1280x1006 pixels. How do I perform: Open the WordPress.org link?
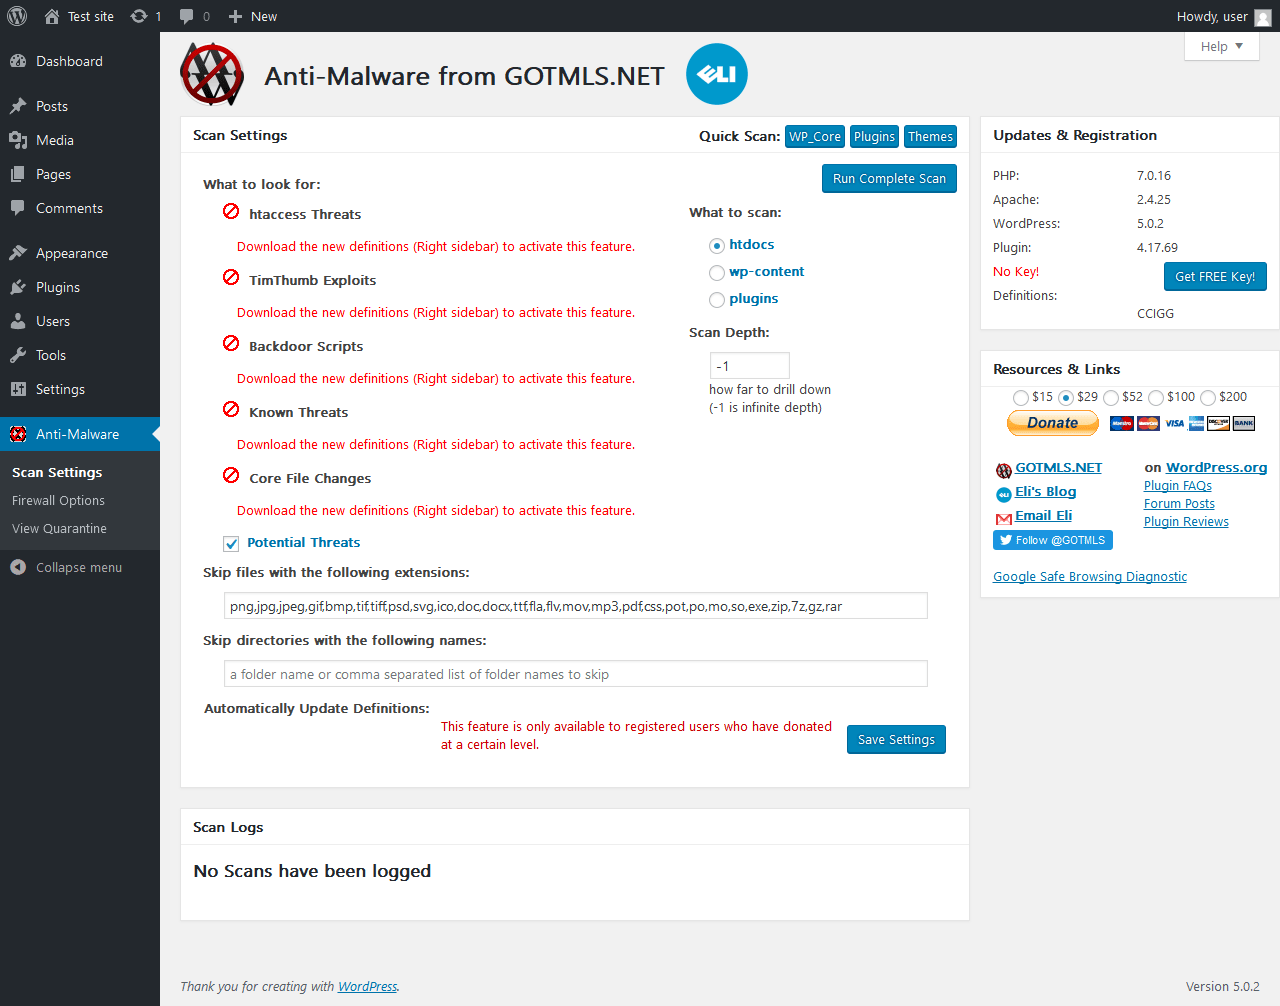click(x=1216, y=467)
